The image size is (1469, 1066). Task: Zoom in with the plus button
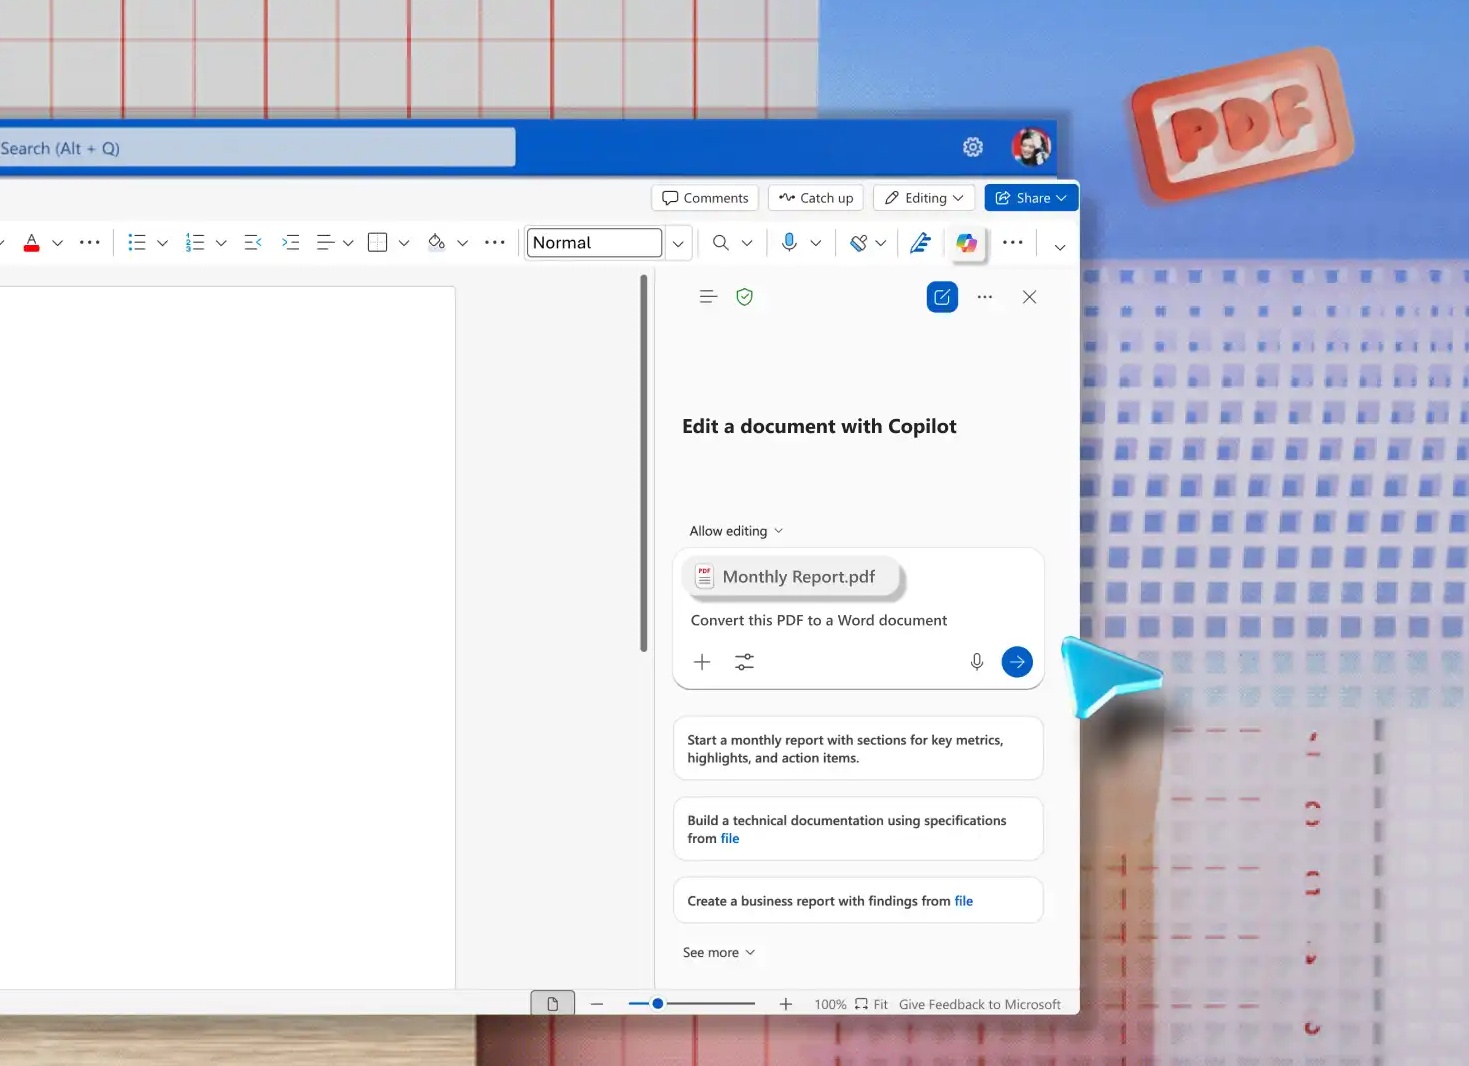[786, 1004]
